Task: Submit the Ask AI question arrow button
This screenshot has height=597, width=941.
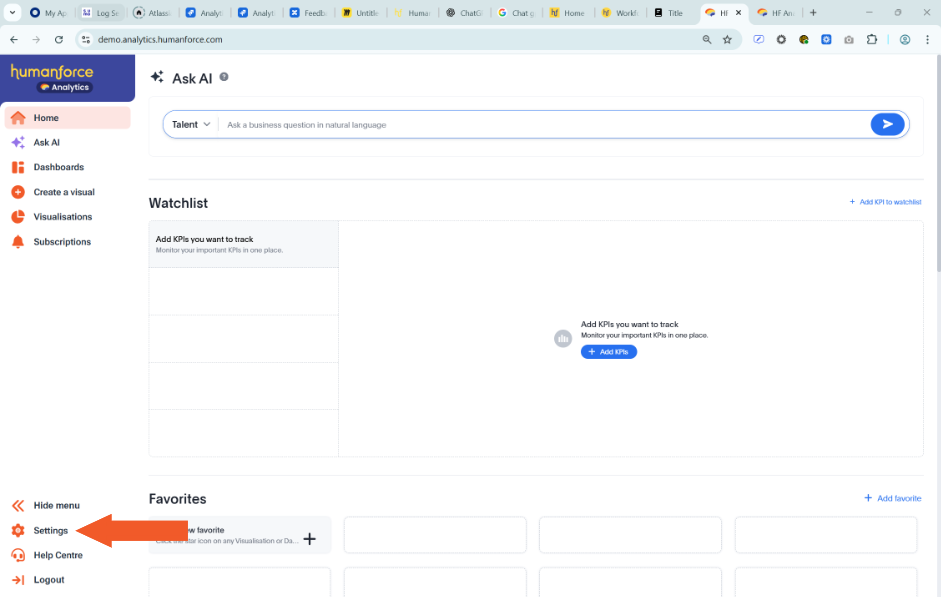Action: pyautogui.click(x=887, y=124)
